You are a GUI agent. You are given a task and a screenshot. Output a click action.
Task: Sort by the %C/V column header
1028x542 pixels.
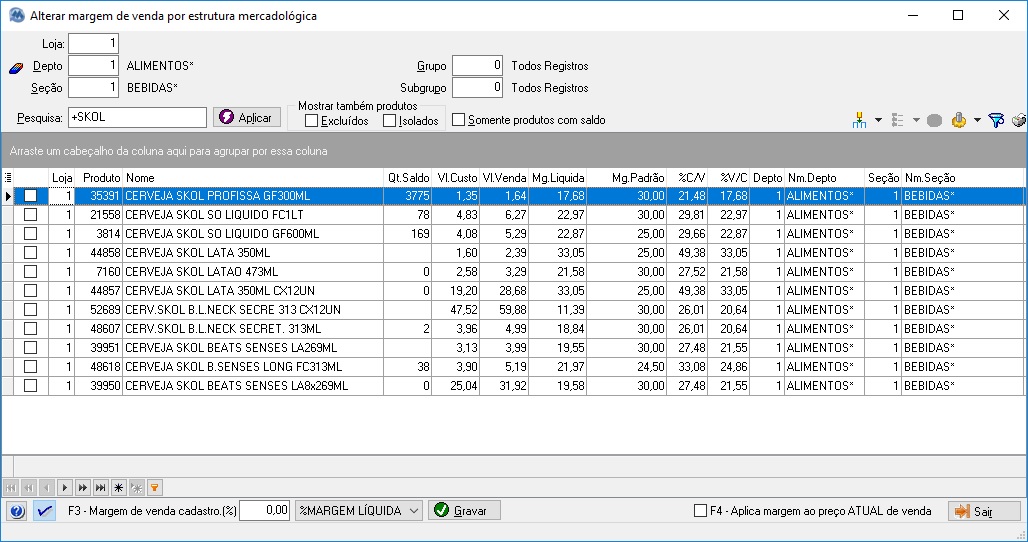tap(687, 178)
